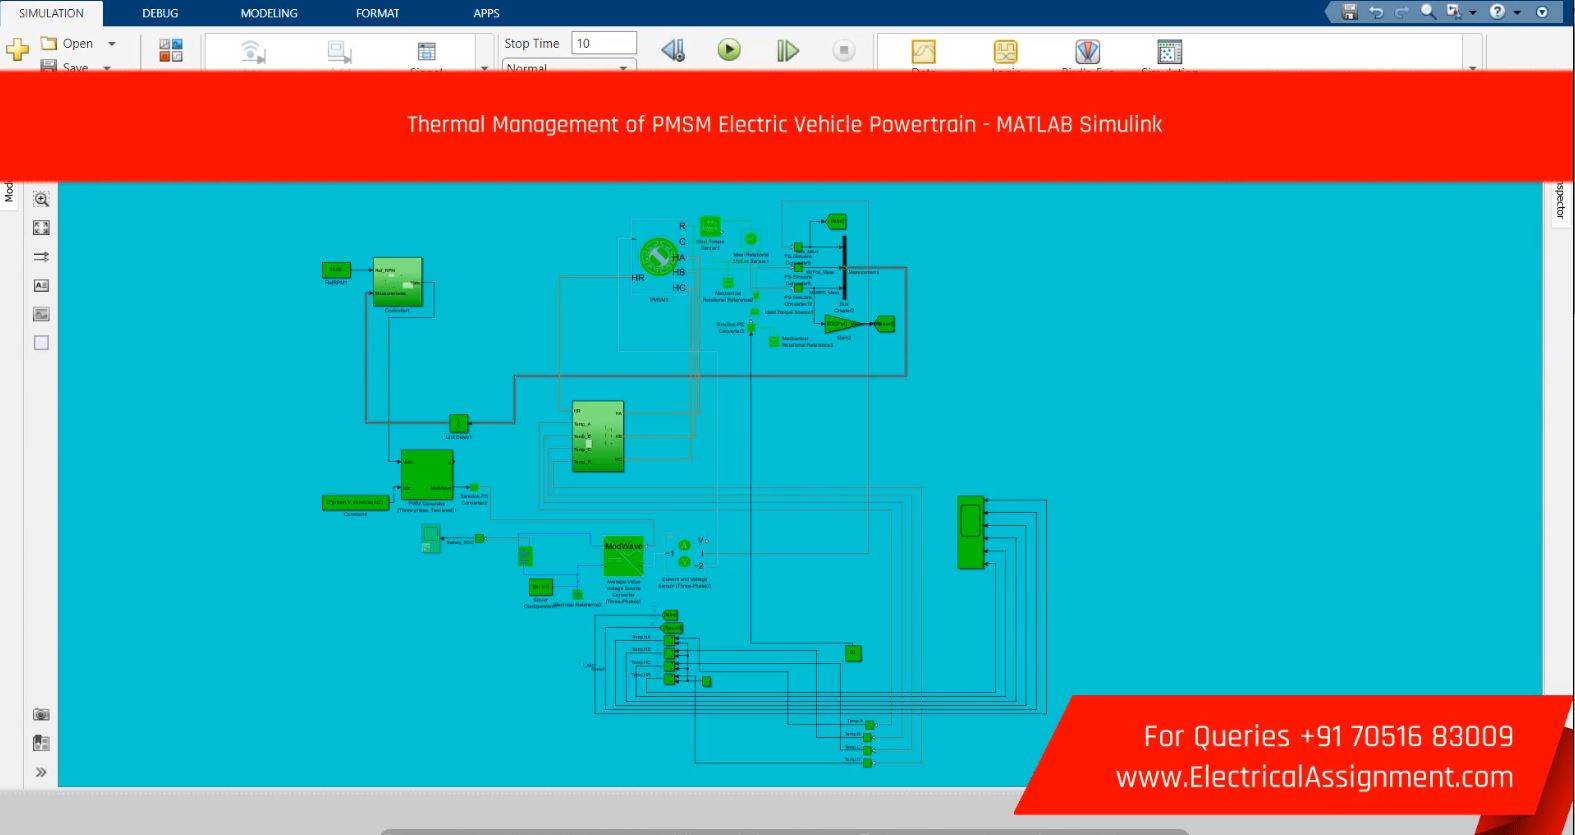Click the Redo arrow in quick access toolbar
The height and width of the screenshot is (835, 1575).
pos(1401,12)
